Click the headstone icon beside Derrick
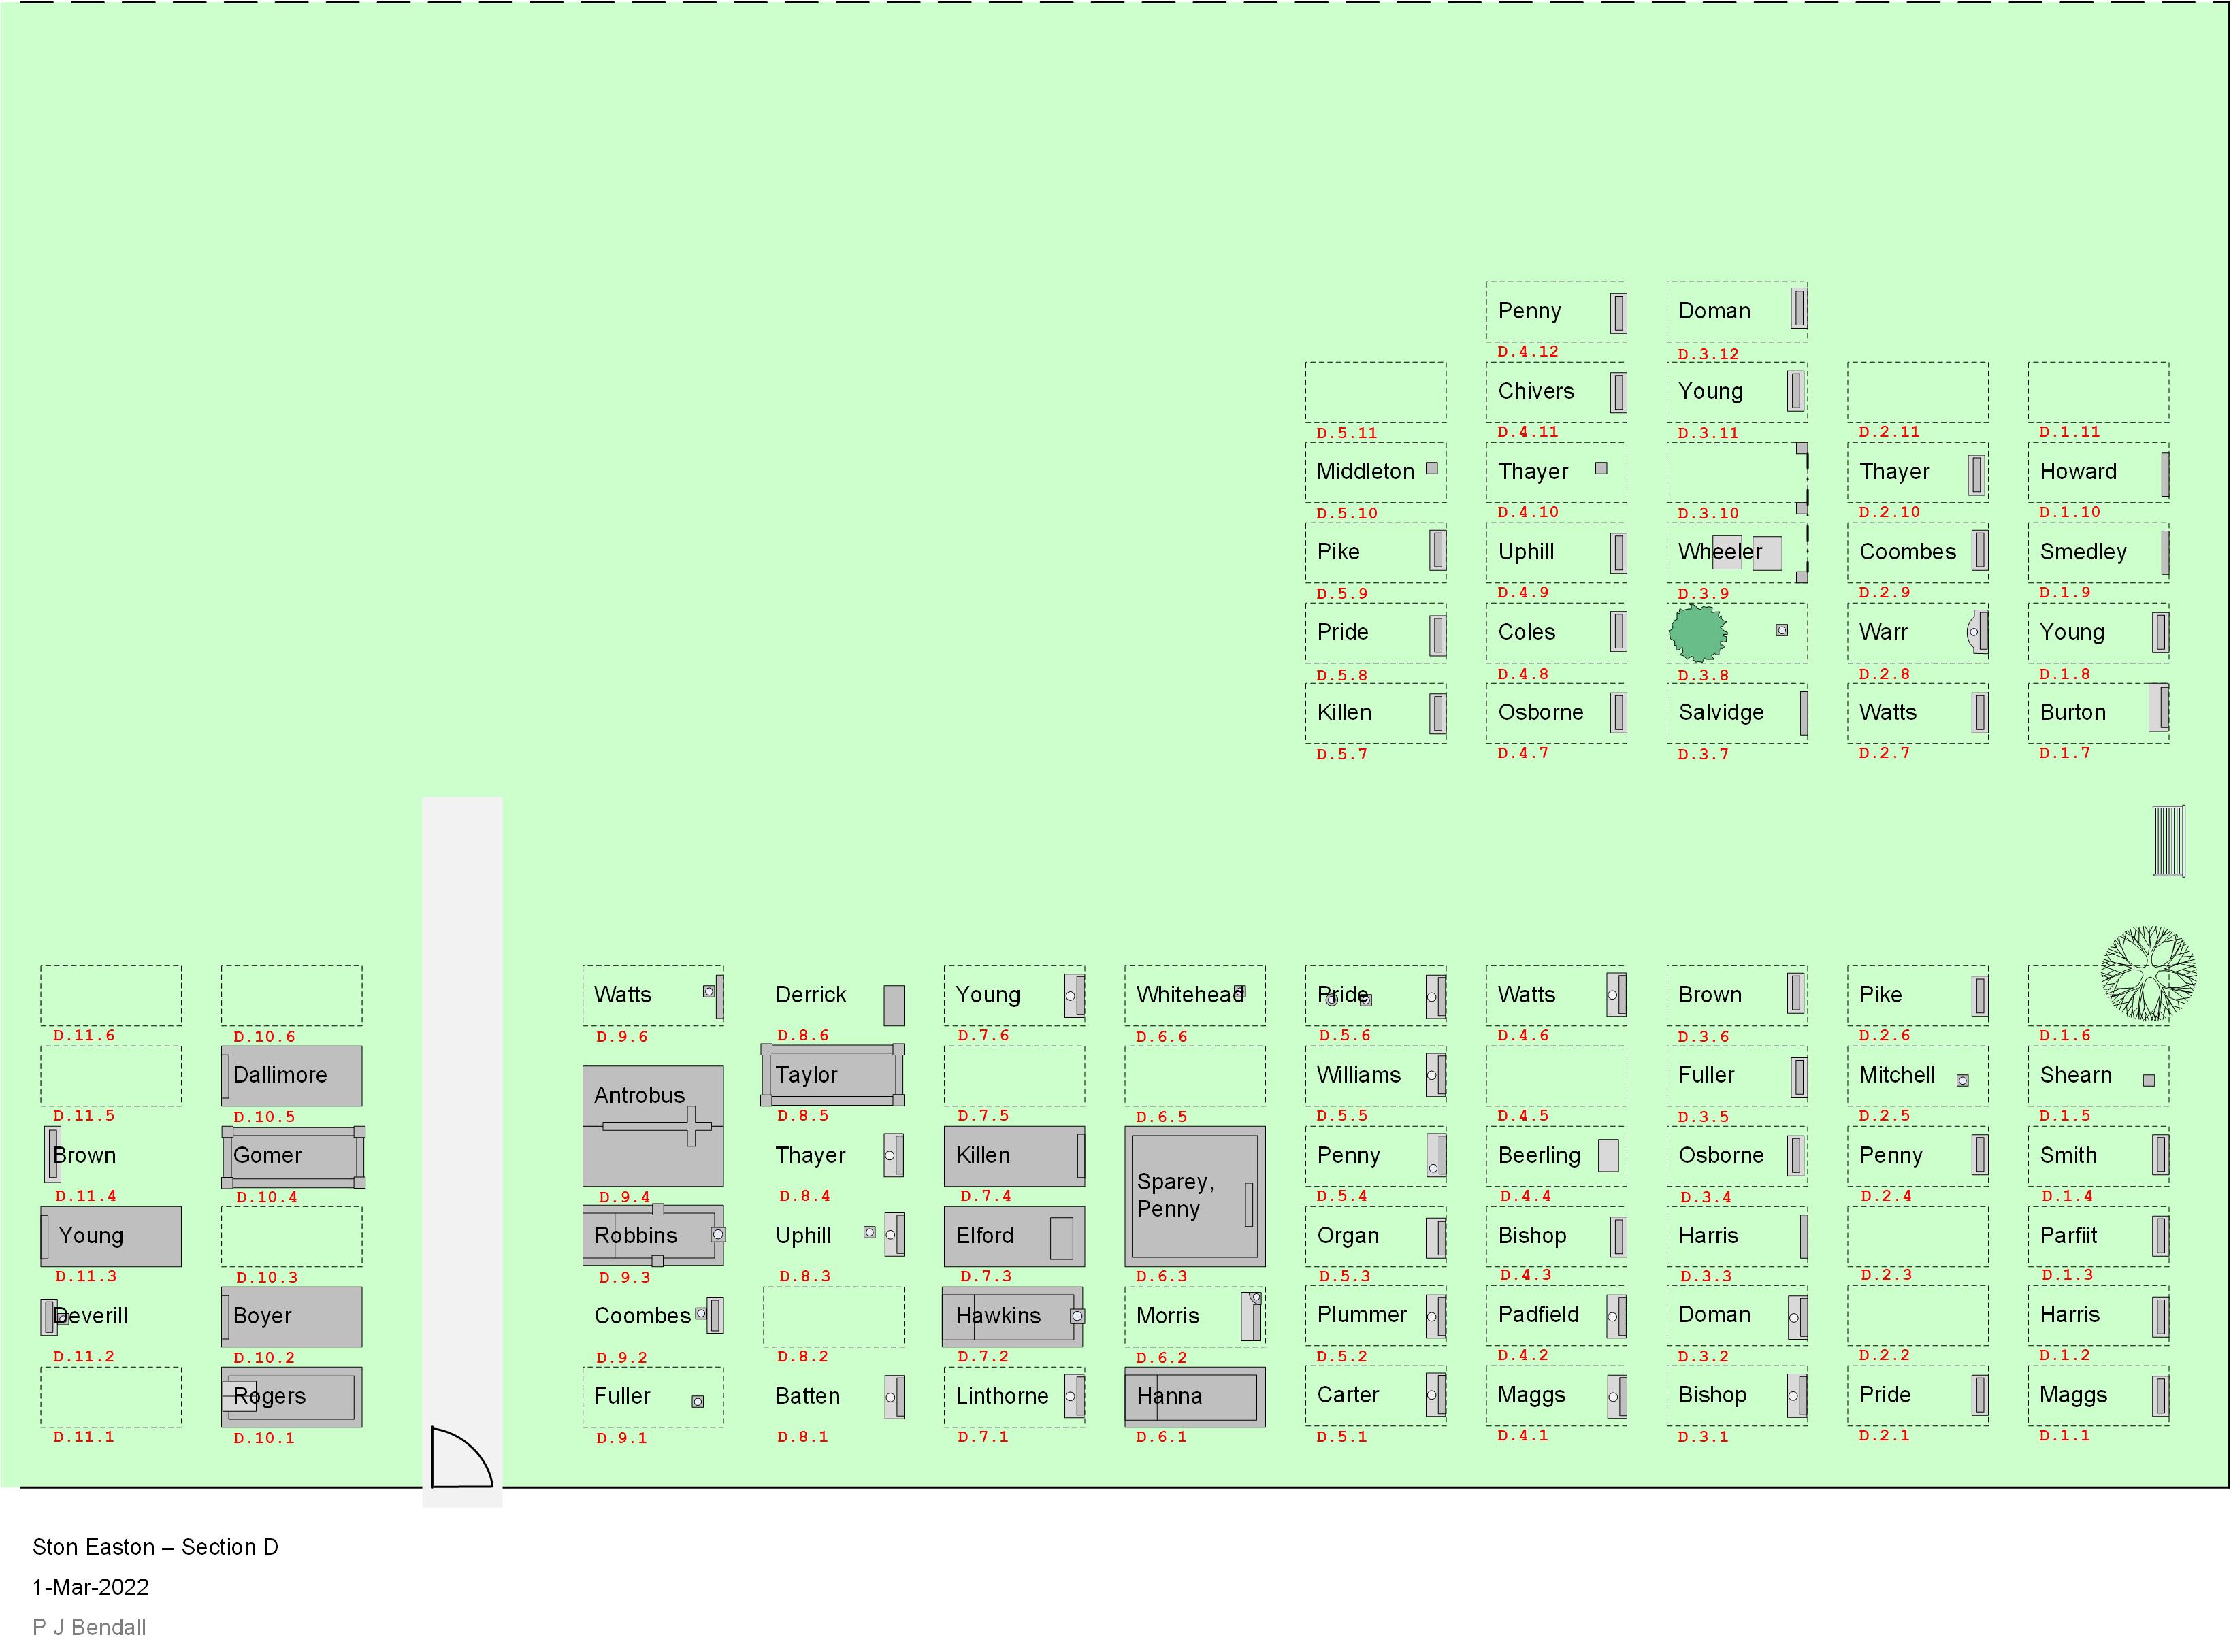 [893, 1005]
